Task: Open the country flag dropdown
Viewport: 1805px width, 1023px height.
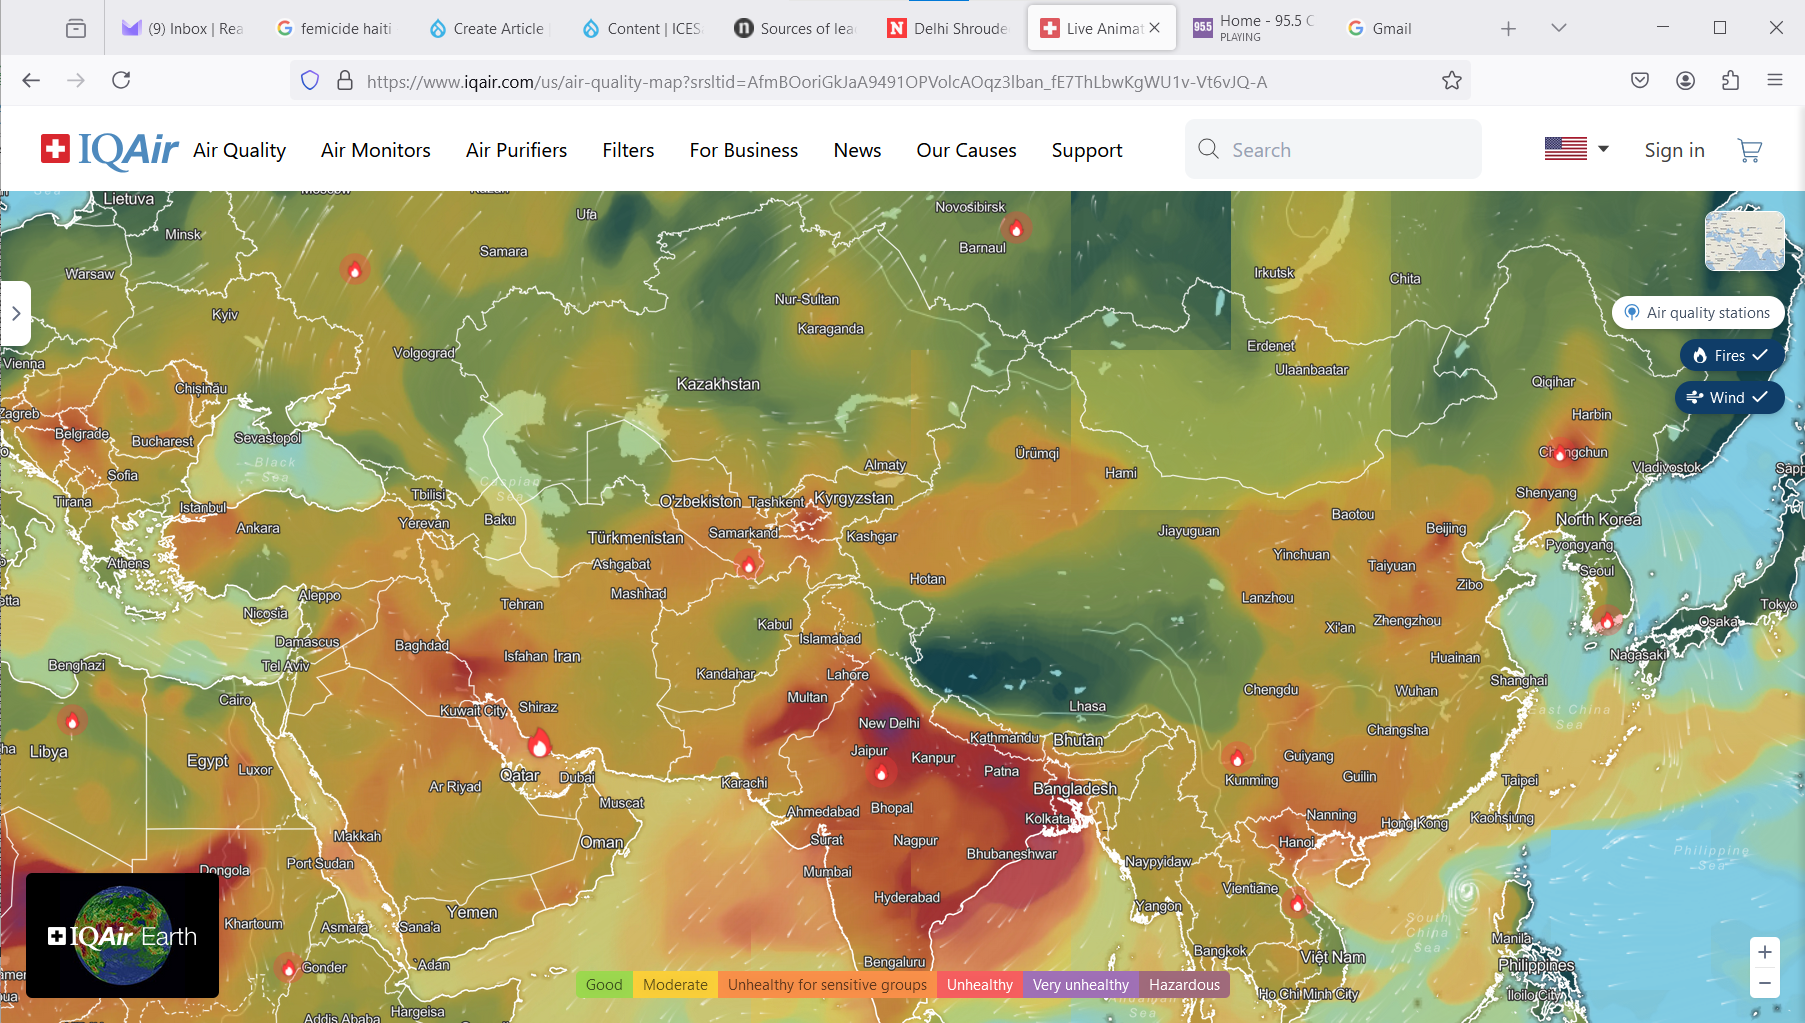Action: click(x=1576, y=149)
